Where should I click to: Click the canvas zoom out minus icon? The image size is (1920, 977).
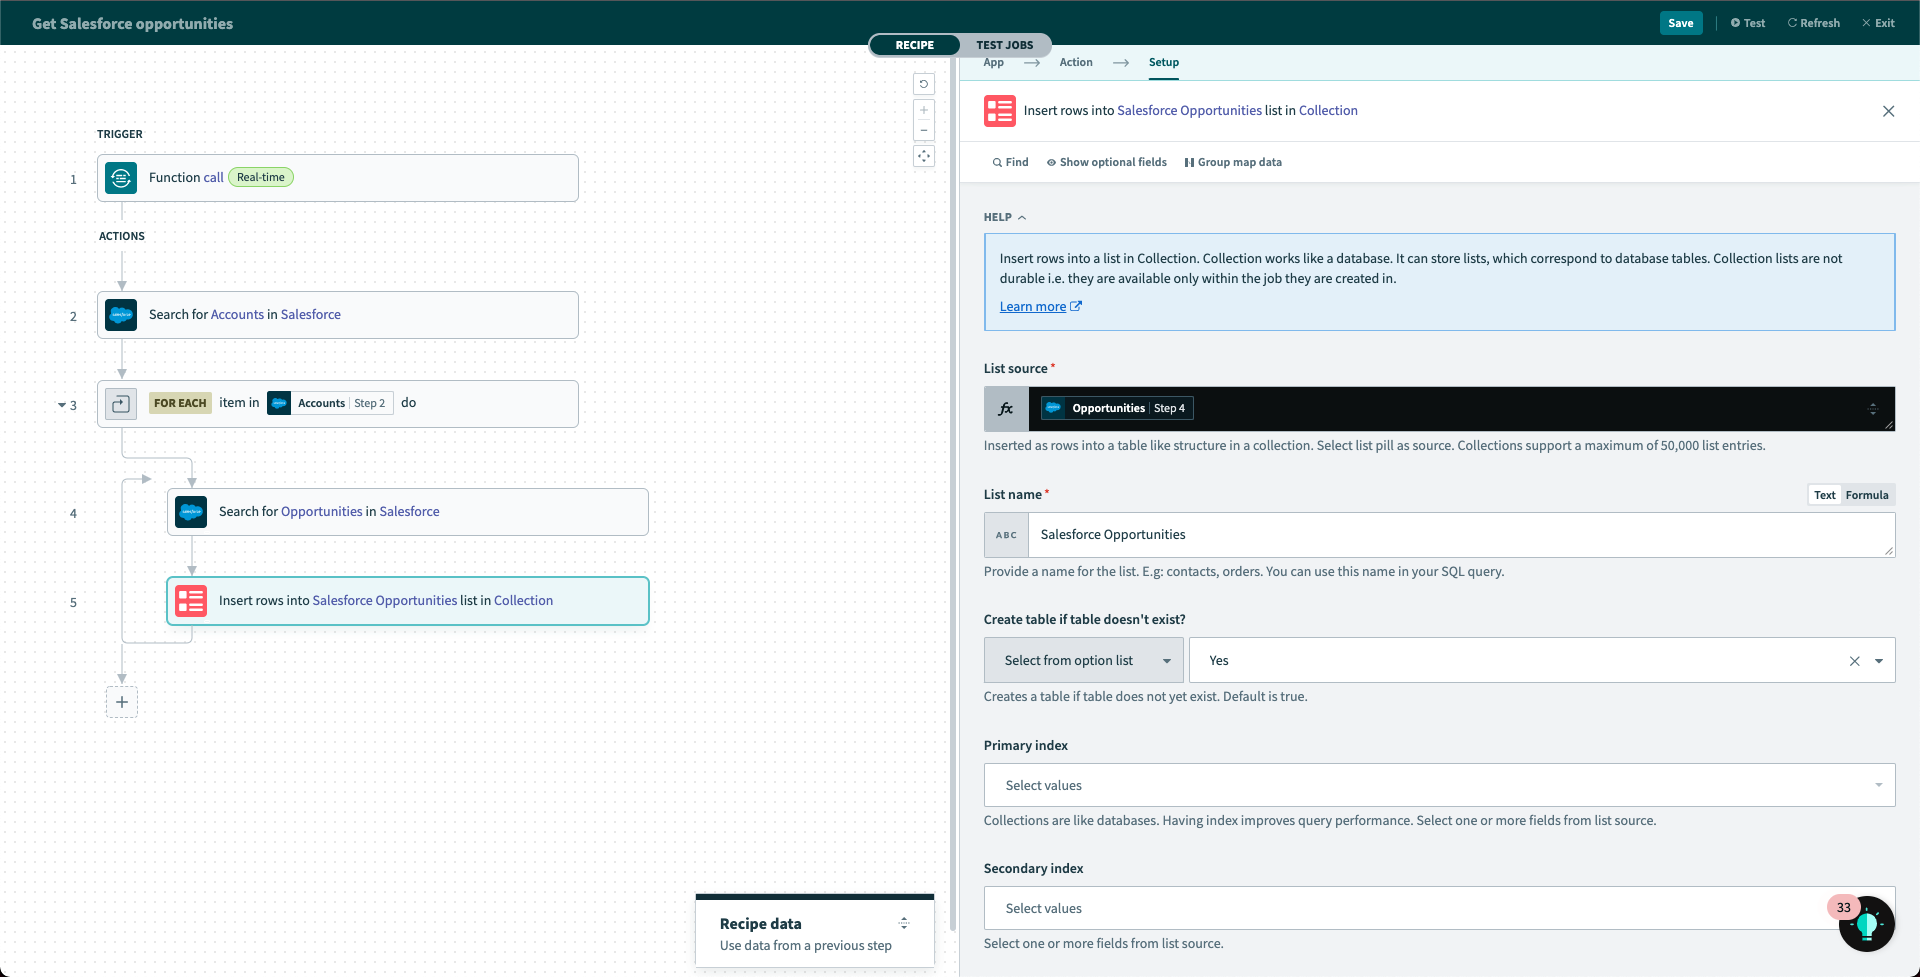(924, 131)
